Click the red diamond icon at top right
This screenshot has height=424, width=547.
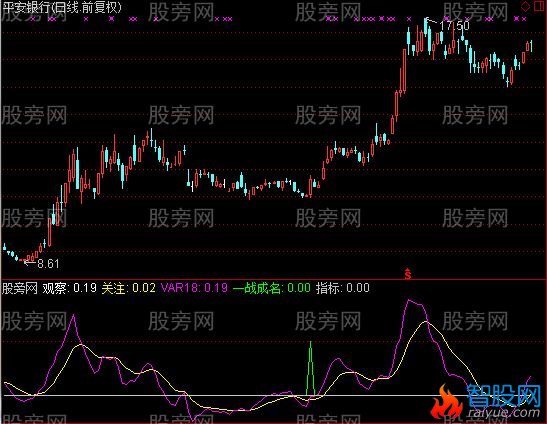[x=525, y=6]
